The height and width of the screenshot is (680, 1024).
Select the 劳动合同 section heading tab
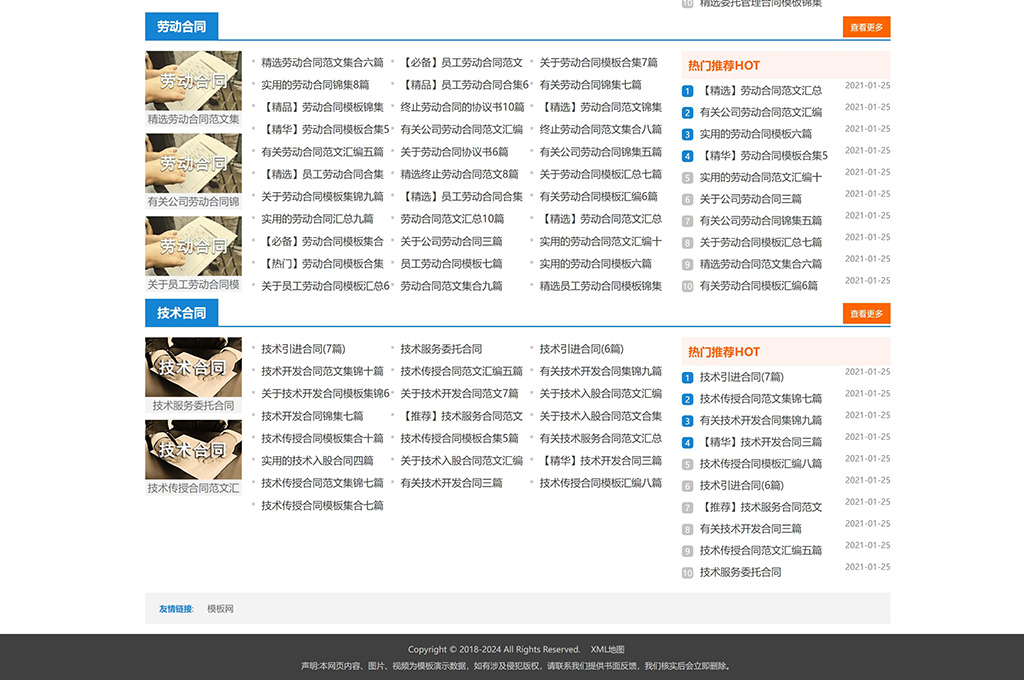click(181, 27)
